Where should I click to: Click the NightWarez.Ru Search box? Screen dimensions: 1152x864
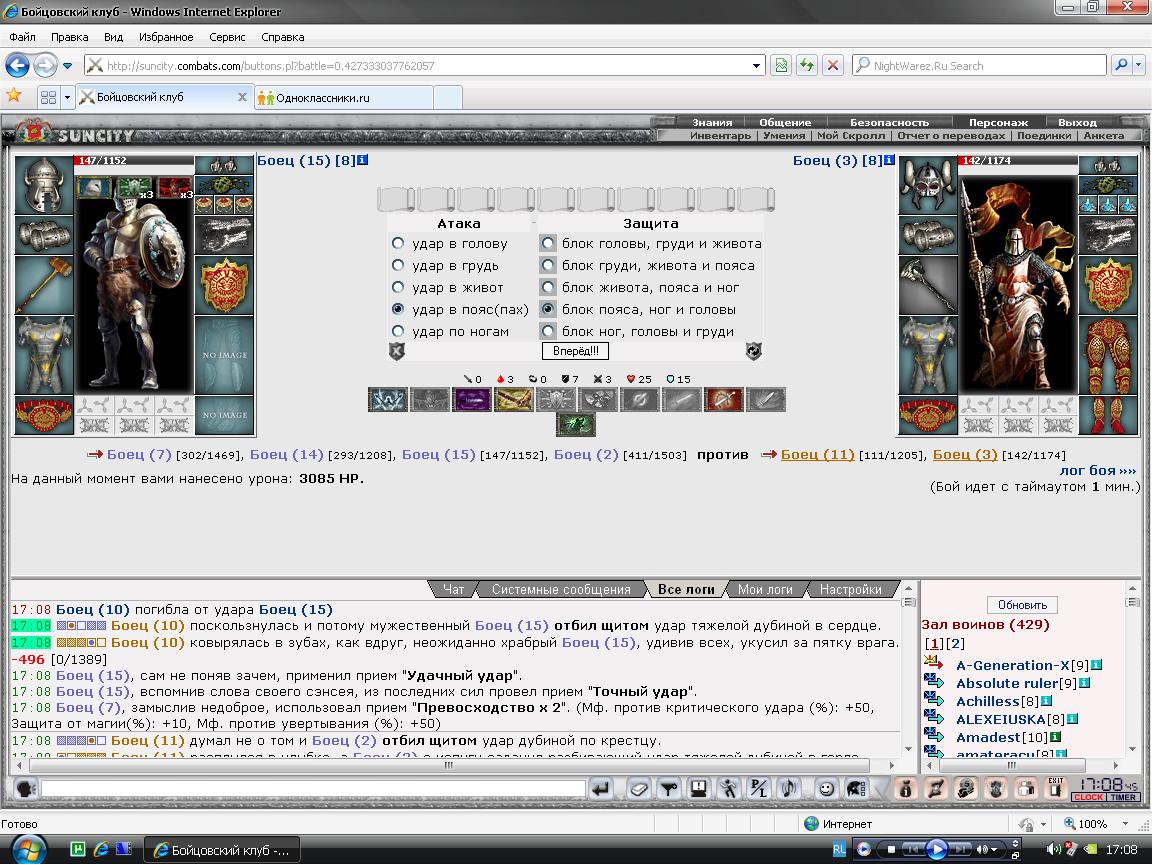pos(979,65)
